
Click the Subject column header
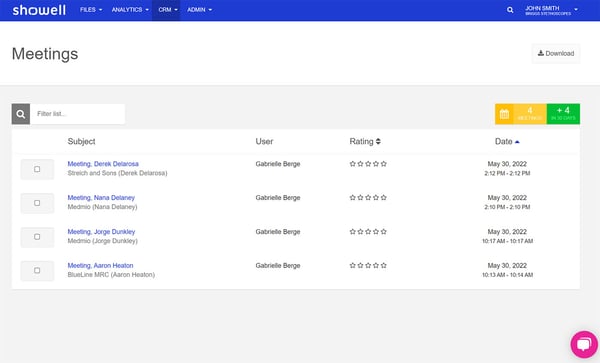click(x=82, y=142)
